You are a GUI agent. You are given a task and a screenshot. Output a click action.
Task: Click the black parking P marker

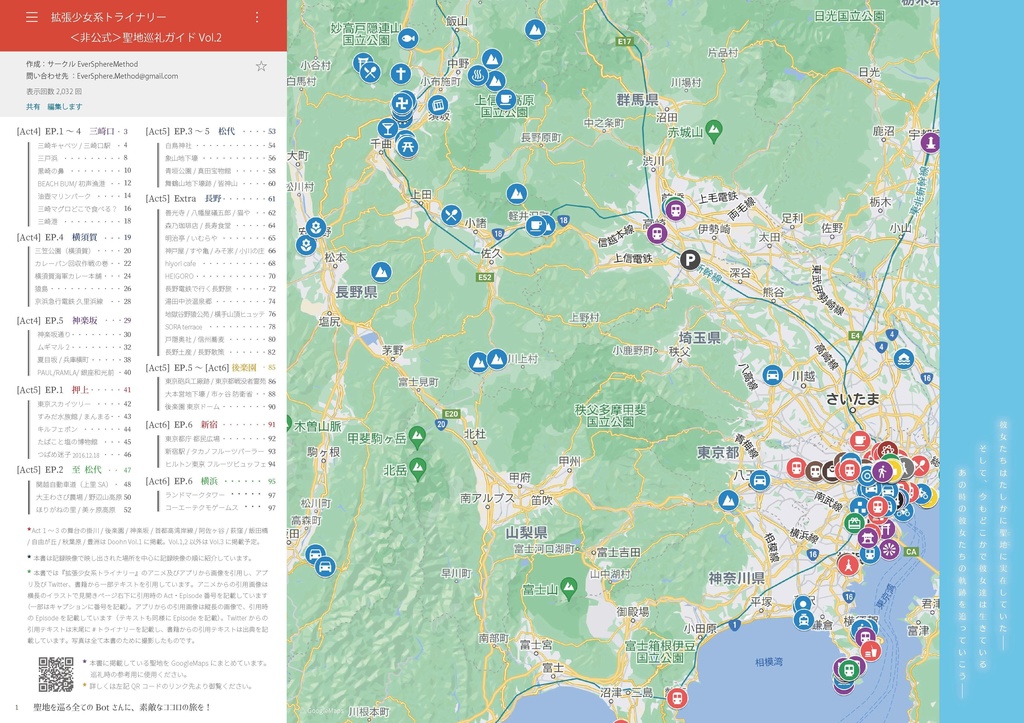[690, 260]
